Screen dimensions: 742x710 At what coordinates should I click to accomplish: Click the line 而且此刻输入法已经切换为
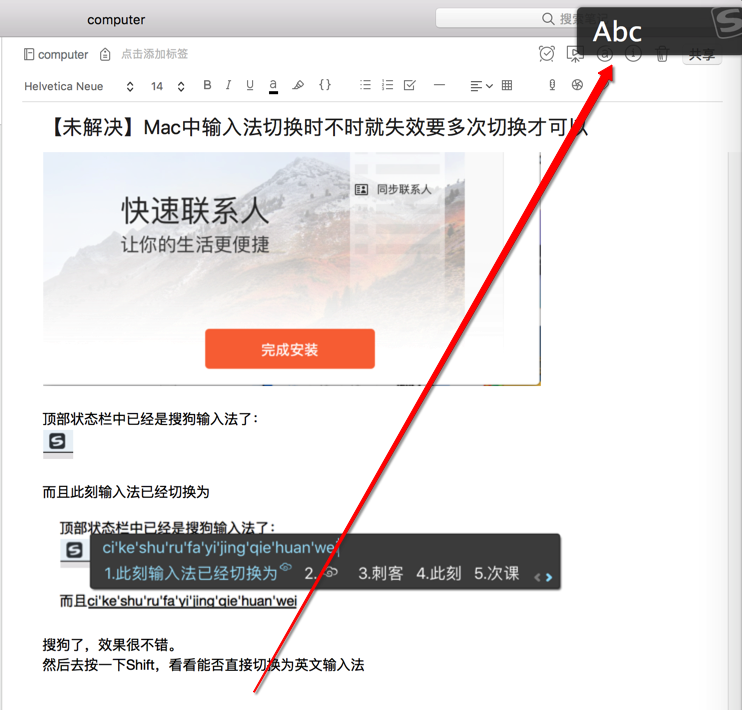tap(126, 492)
